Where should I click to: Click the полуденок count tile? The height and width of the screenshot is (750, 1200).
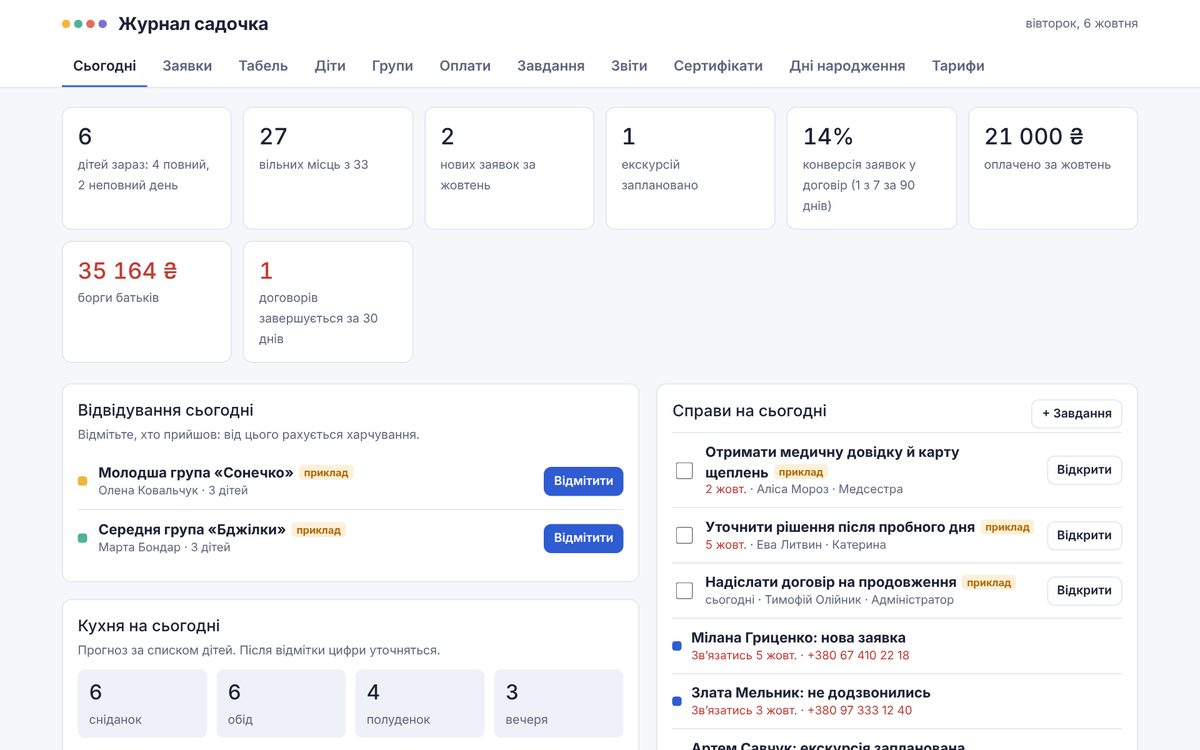(420, 704)
